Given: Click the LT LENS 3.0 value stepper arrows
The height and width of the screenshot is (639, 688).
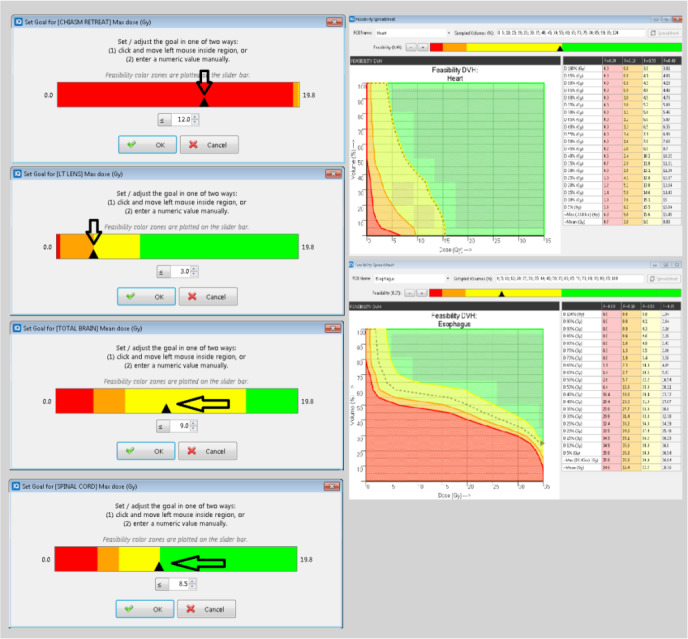Looking at the screenshot, I should pos(194,272).
